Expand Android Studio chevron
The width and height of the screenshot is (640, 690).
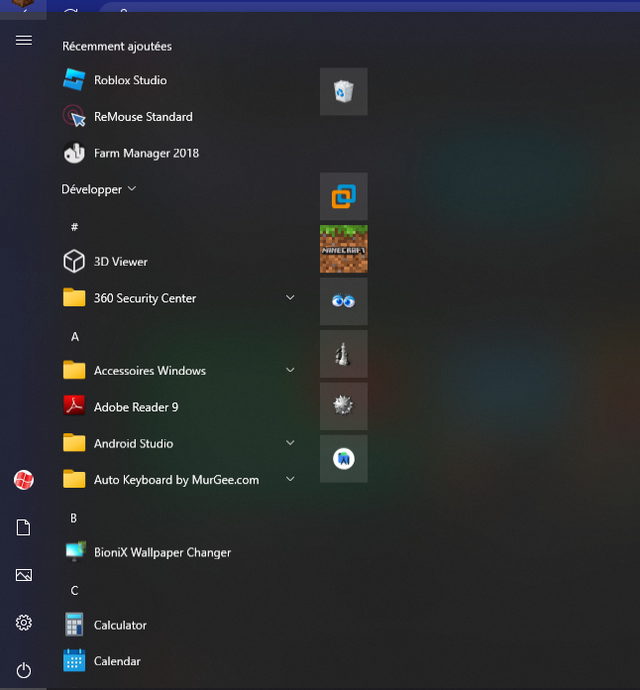[290, 443]
